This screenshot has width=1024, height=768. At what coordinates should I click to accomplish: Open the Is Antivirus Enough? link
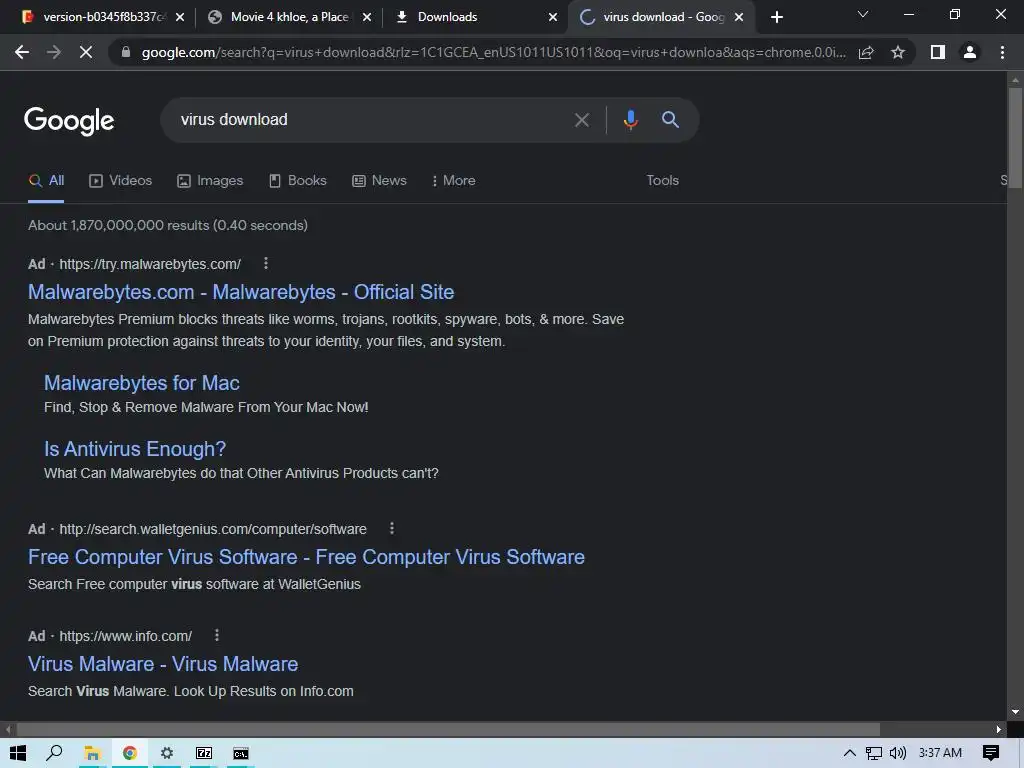point(135,449)
